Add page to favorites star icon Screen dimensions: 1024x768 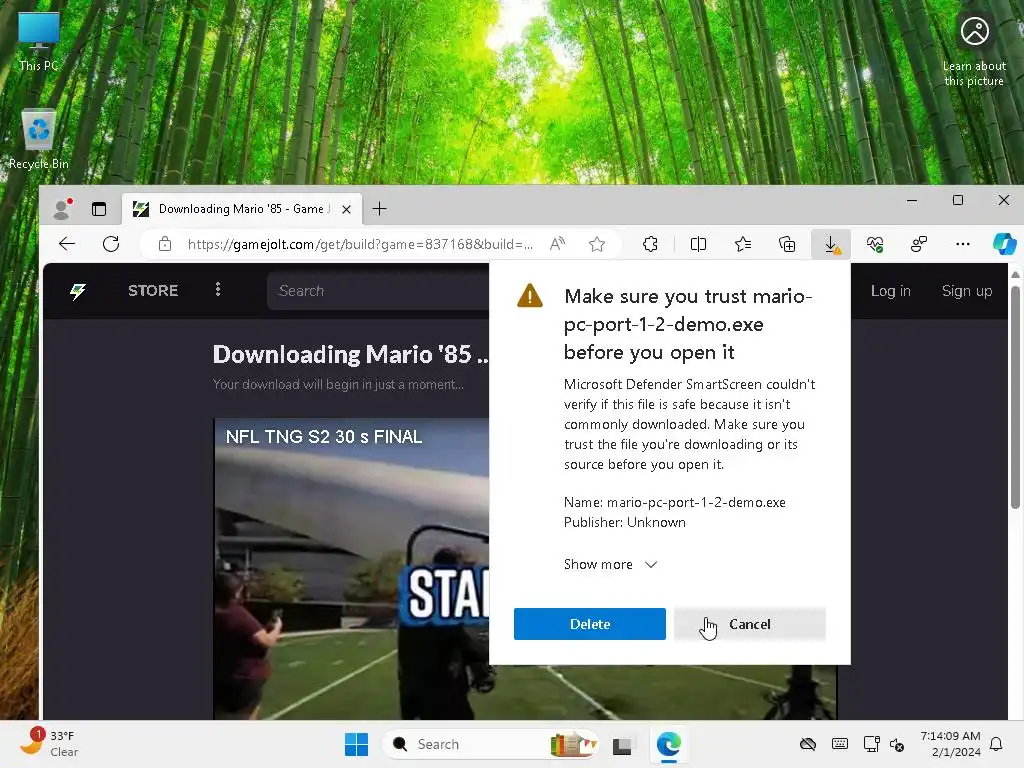click(x=596, y=244)
